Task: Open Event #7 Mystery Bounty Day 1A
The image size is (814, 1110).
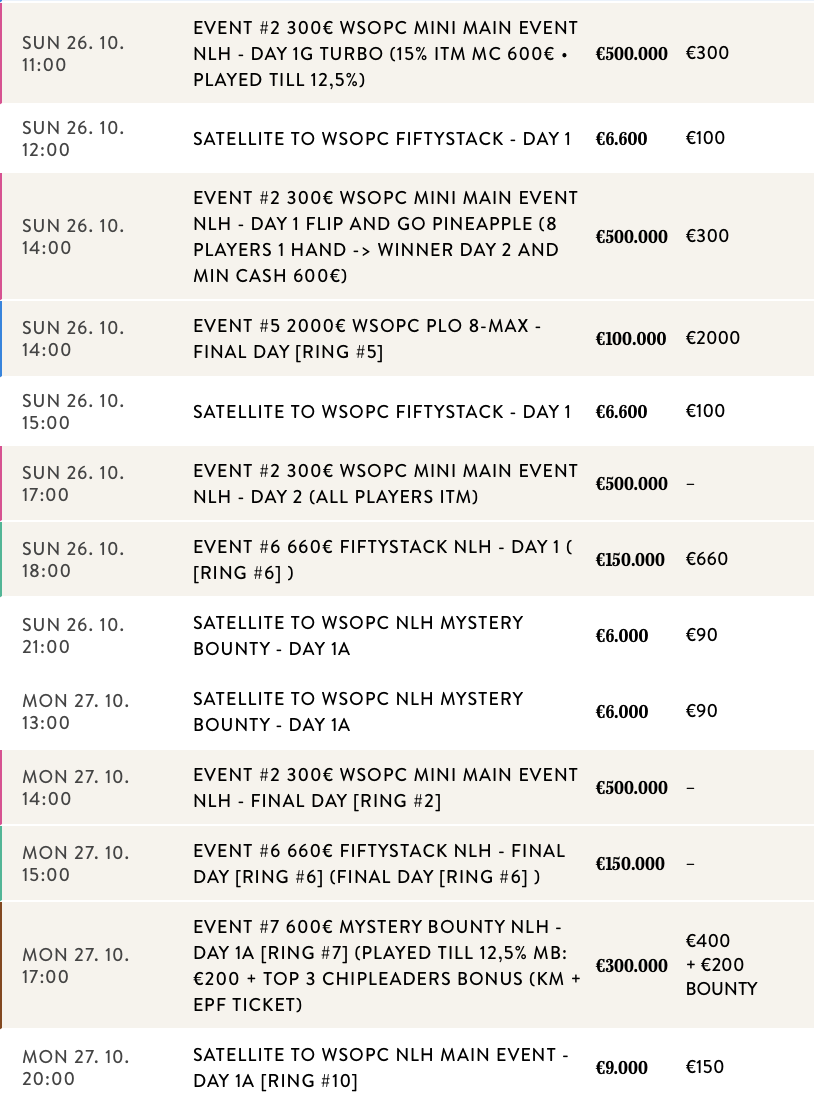Action: pyautogui.click(x=386, y=966)
